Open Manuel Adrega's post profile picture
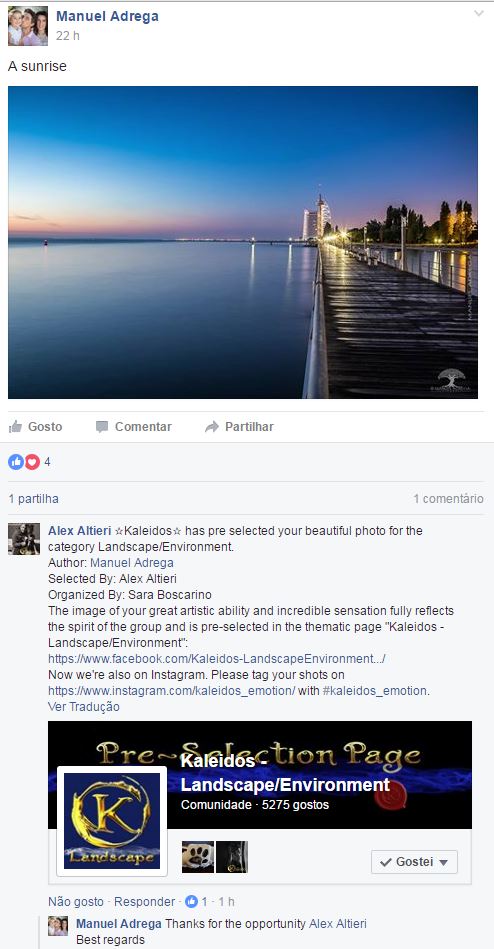494x949 pixels. coord(28,26)
